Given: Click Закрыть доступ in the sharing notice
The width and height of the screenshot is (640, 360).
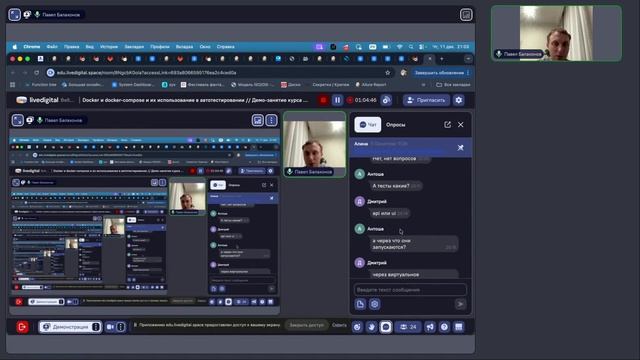Looking at the screenshot, I should pos(307,325).
